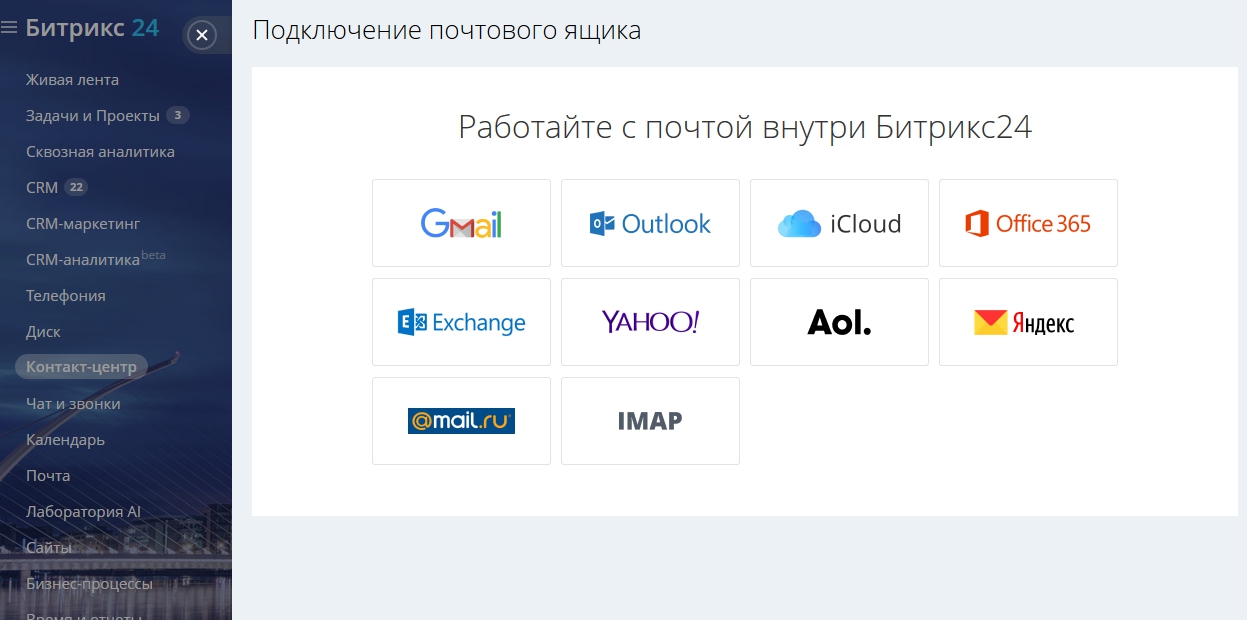Open Чат и звонки

click(x=73, y=404)
